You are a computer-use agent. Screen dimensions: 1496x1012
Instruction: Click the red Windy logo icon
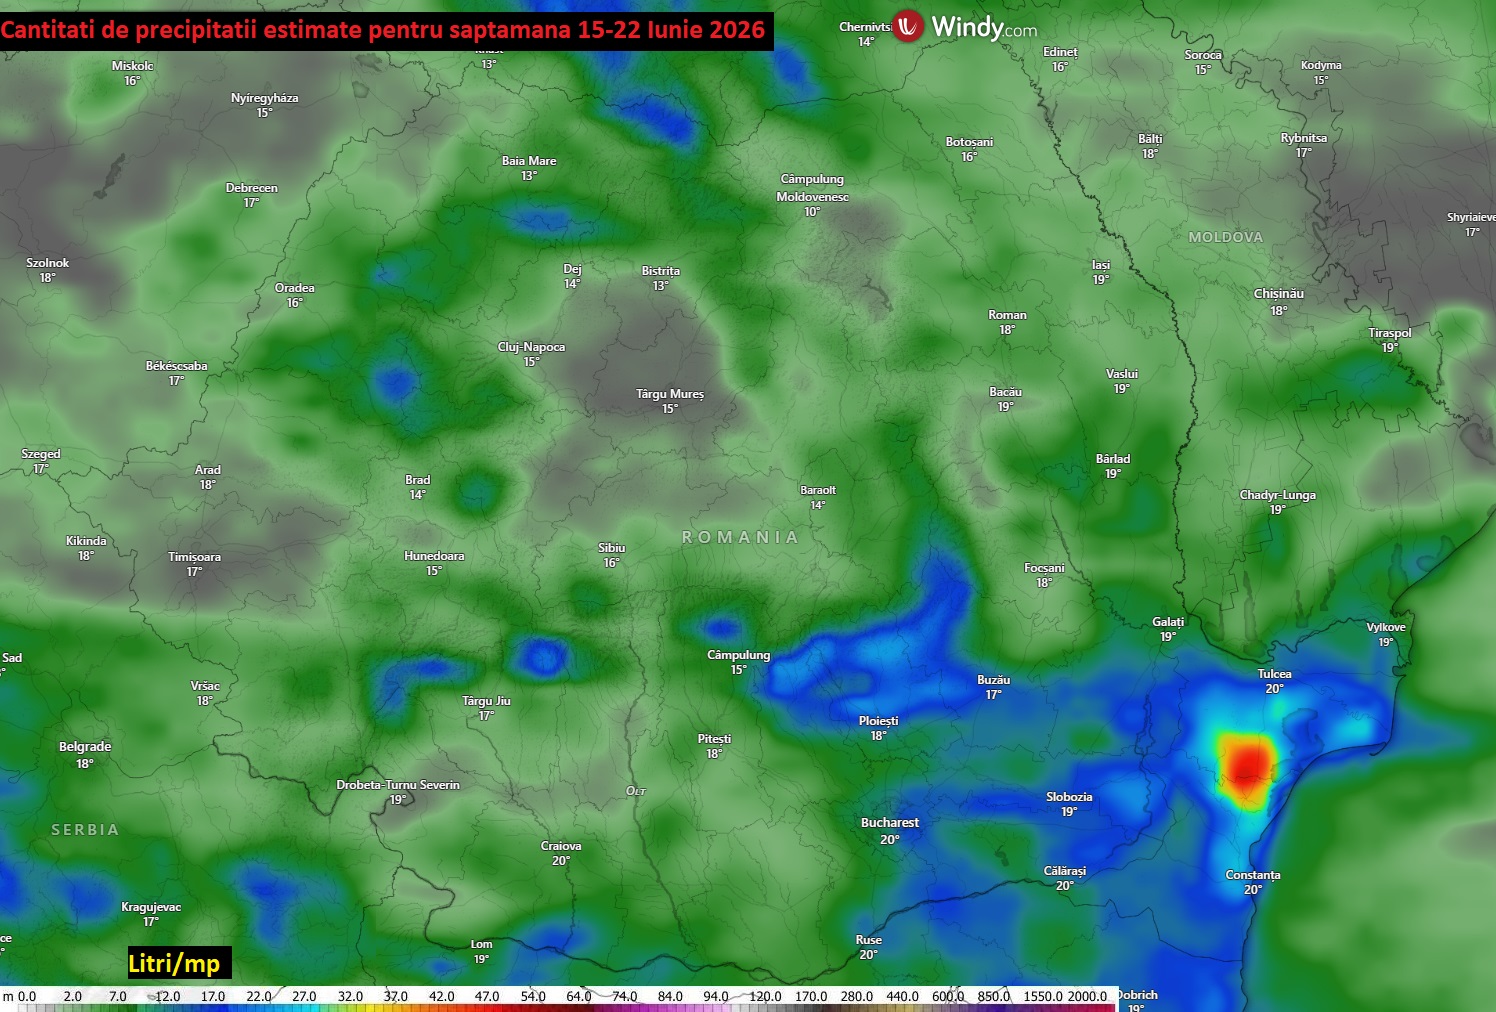pos(907,26)
